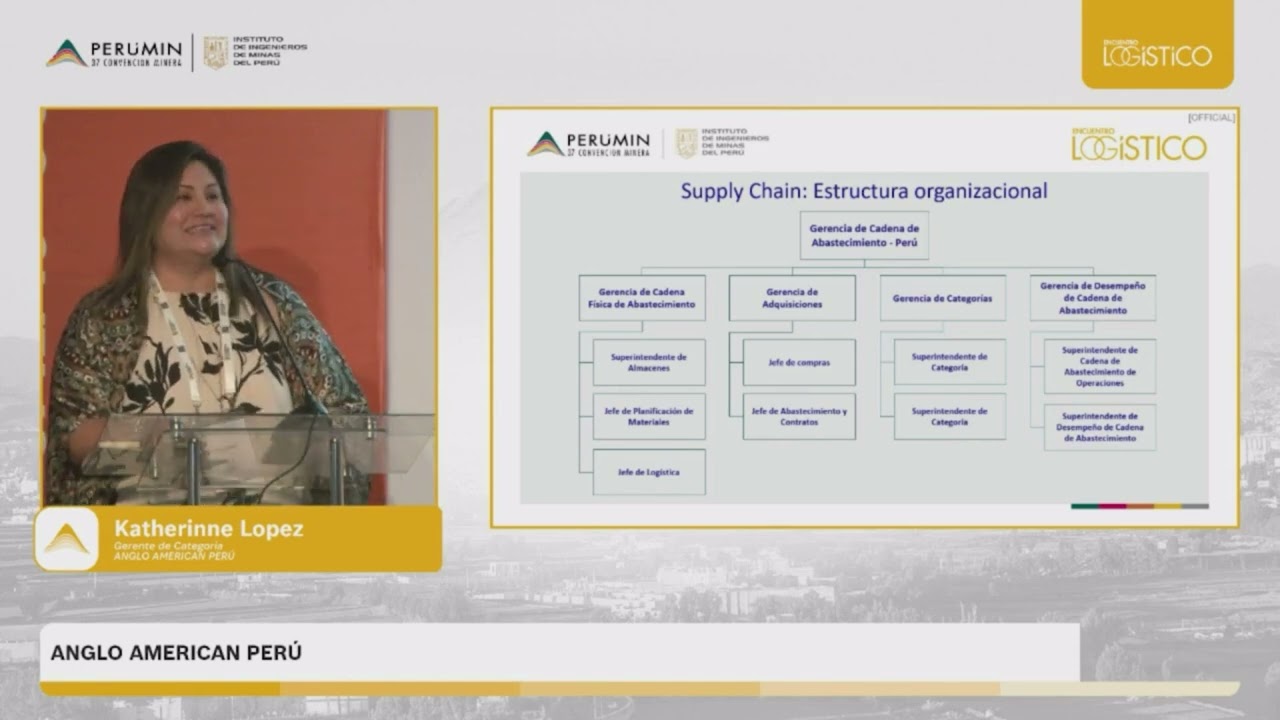Click the "[OFFICIAL]" tag on the slide
Image resolution: width=1280 pixels, height=720 pixels.
coord(1211,117)
